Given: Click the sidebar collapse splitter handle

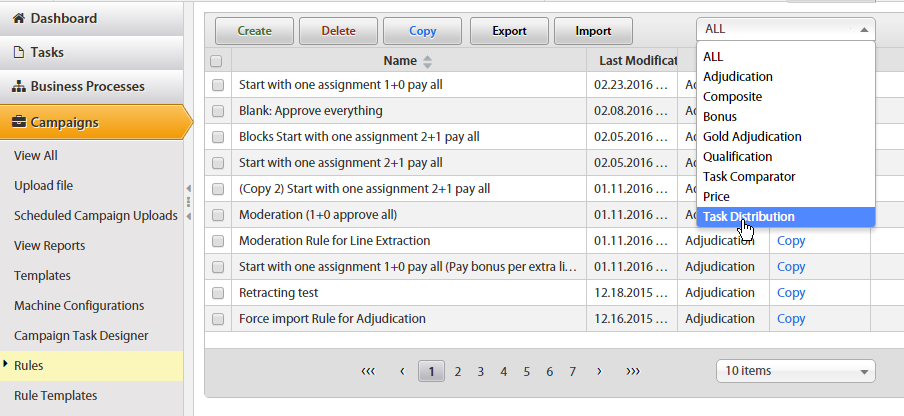Looking at the screenshot, I should tap(189, 202).
